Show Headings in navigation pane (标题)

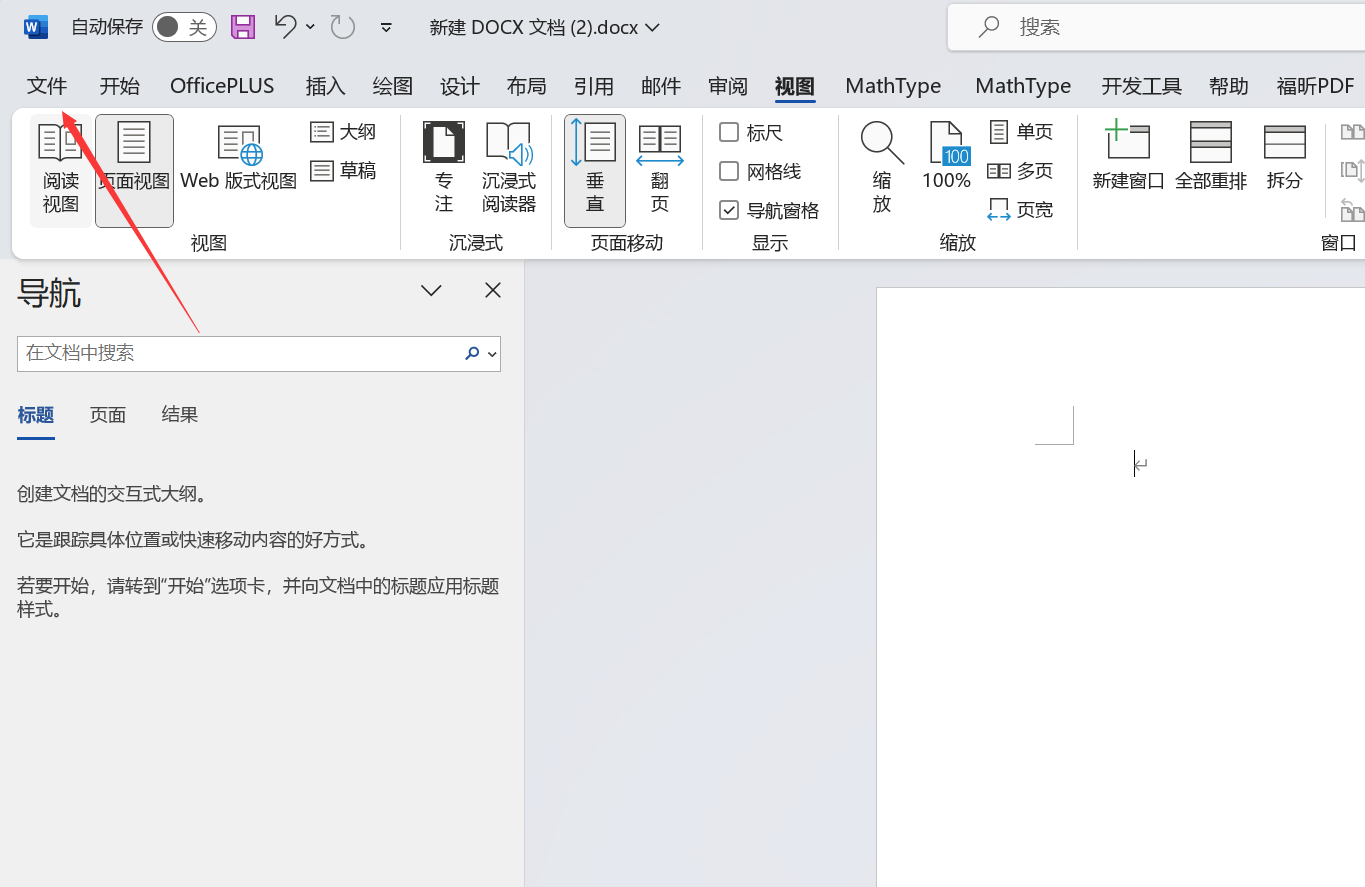tap(36, 415)
